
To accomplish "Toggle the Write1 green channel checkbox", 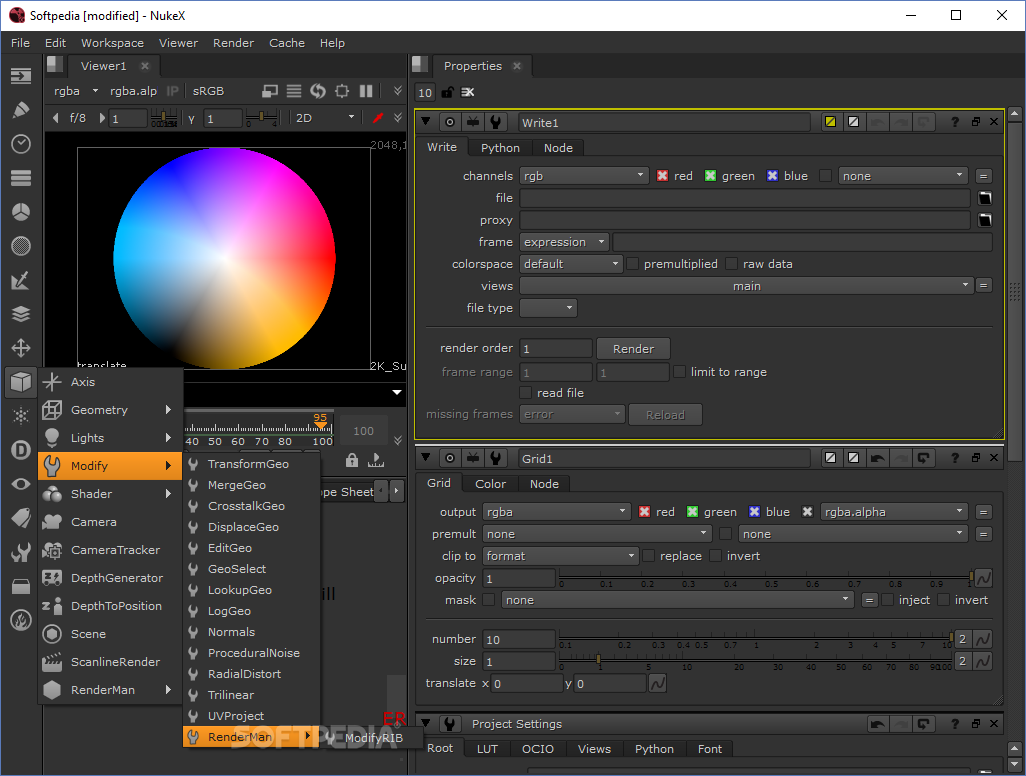I will (711, 176).
